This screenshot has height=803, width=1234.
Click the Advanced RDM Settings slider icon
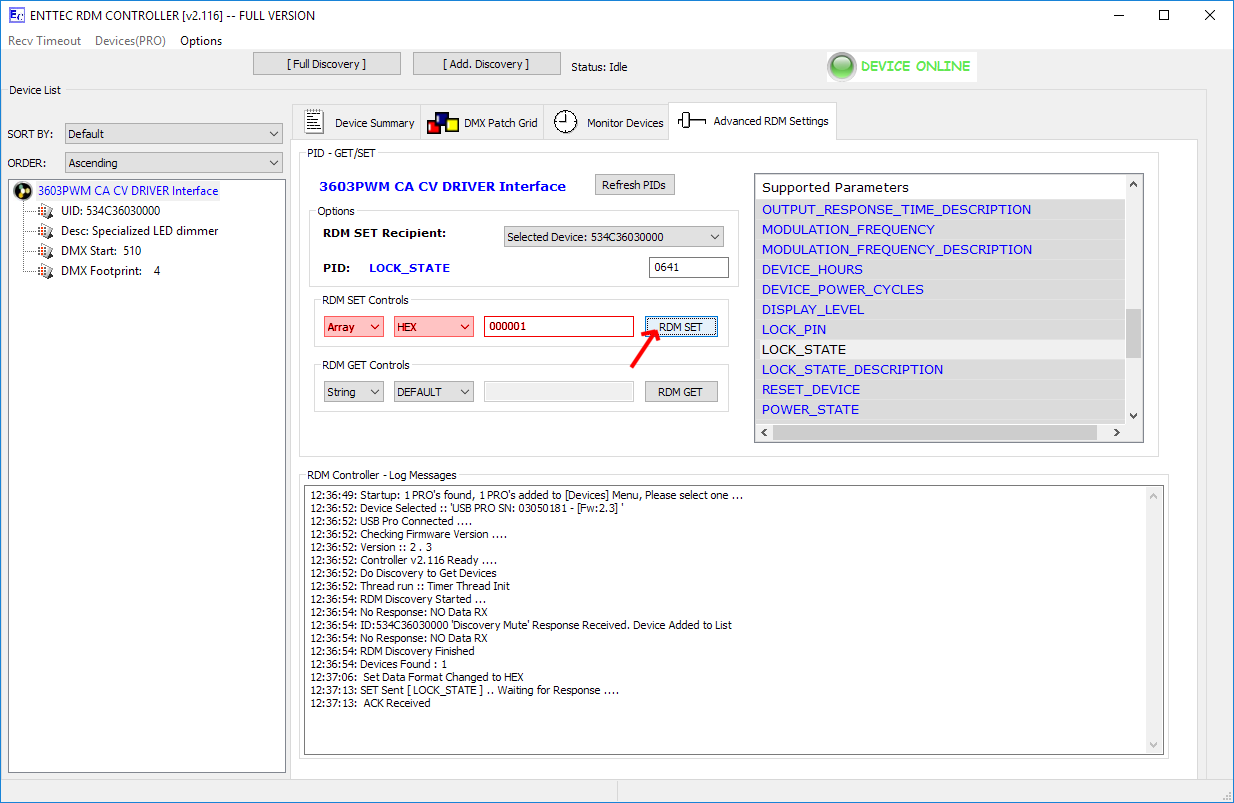point(691,121)
